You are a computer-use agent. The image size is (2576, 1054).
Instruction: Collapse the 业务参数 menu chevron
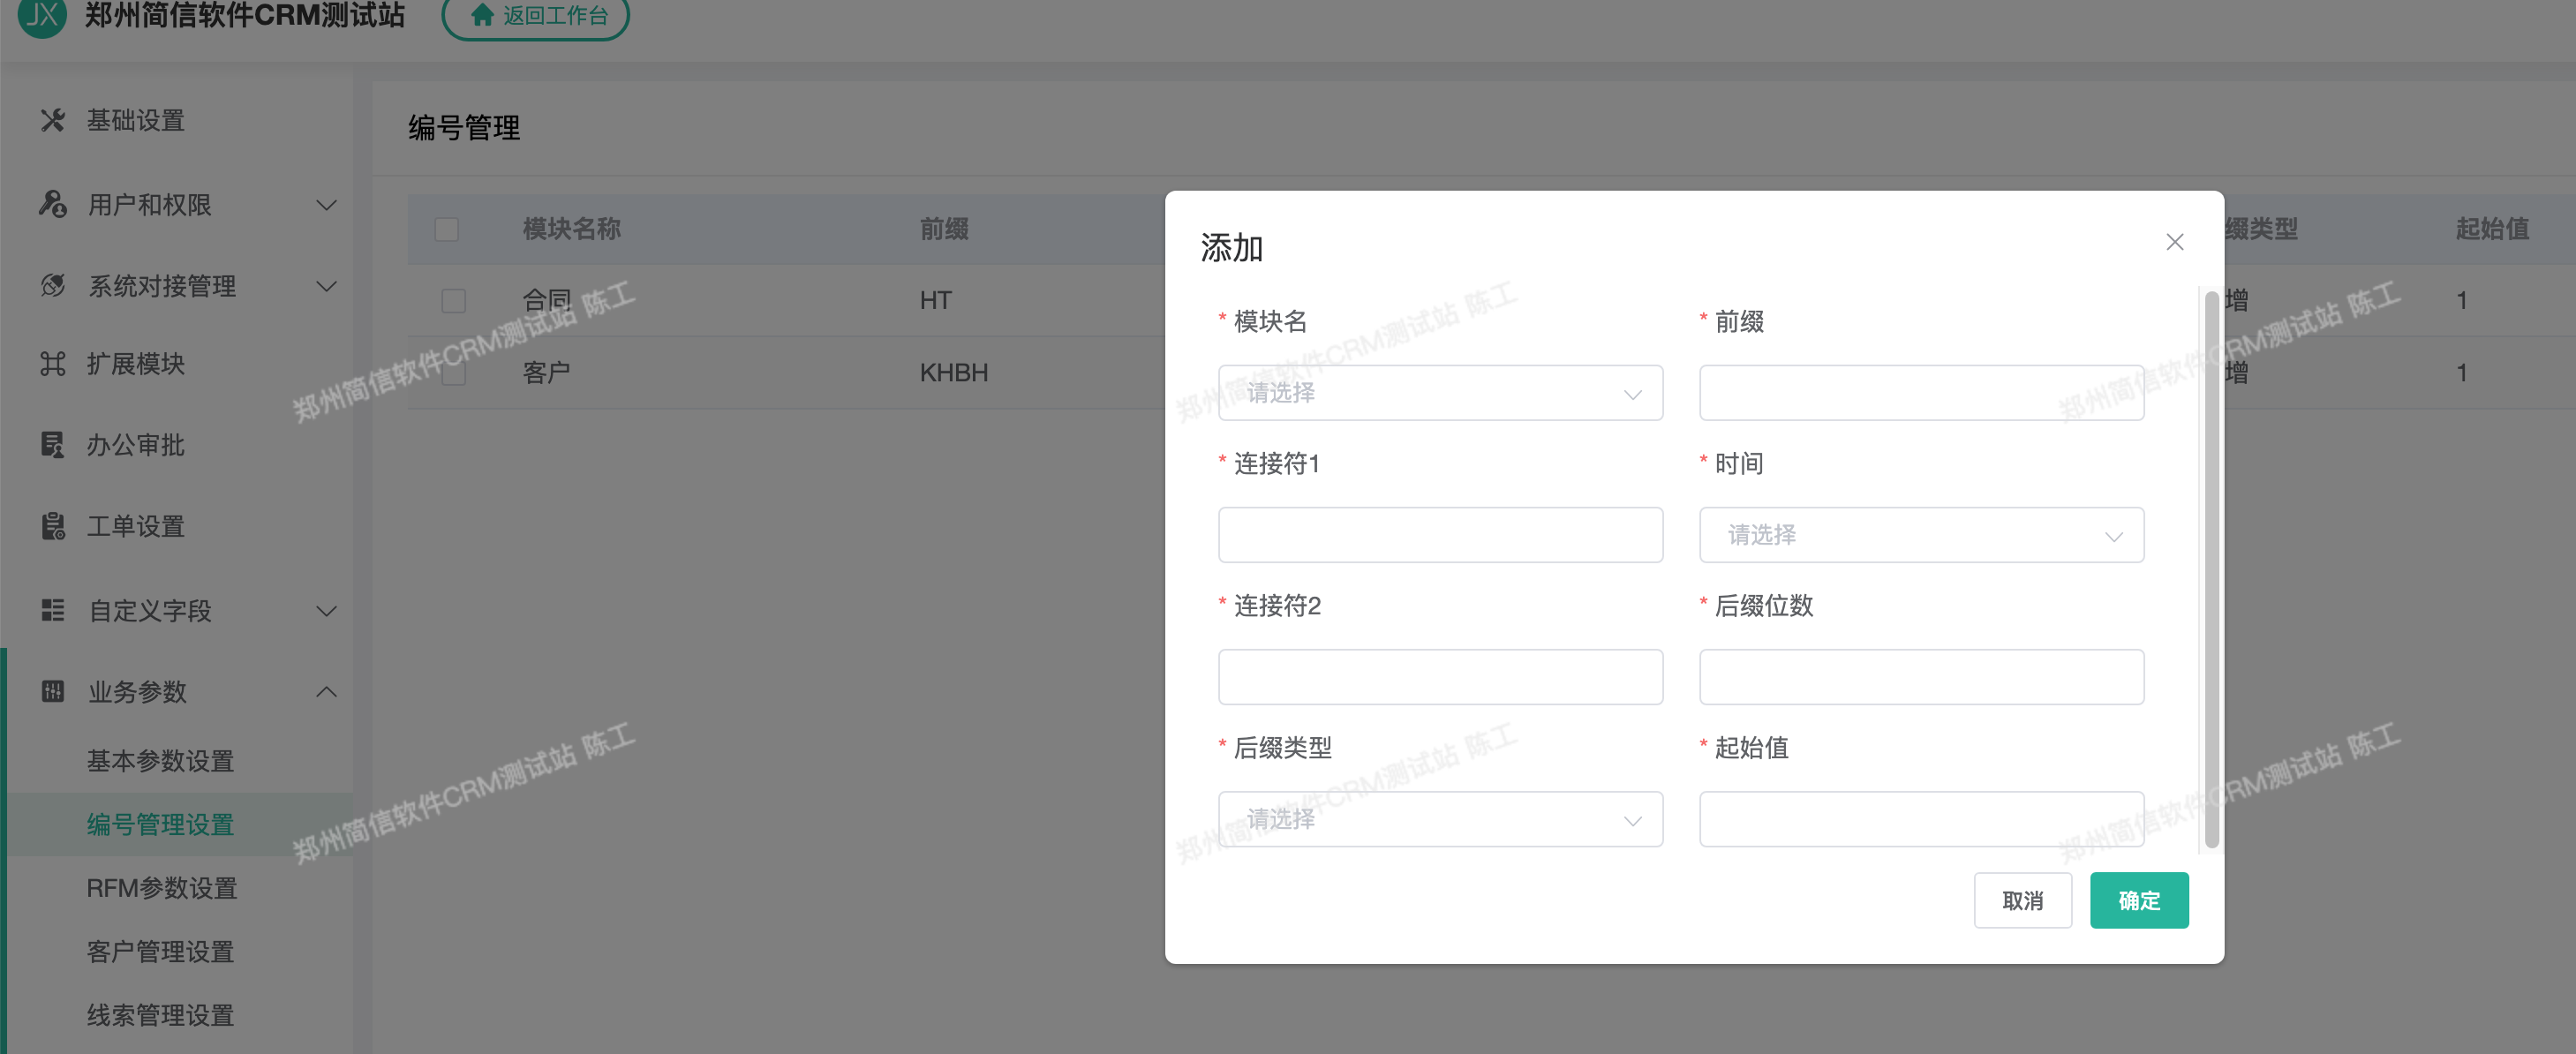tap(326, 692)
